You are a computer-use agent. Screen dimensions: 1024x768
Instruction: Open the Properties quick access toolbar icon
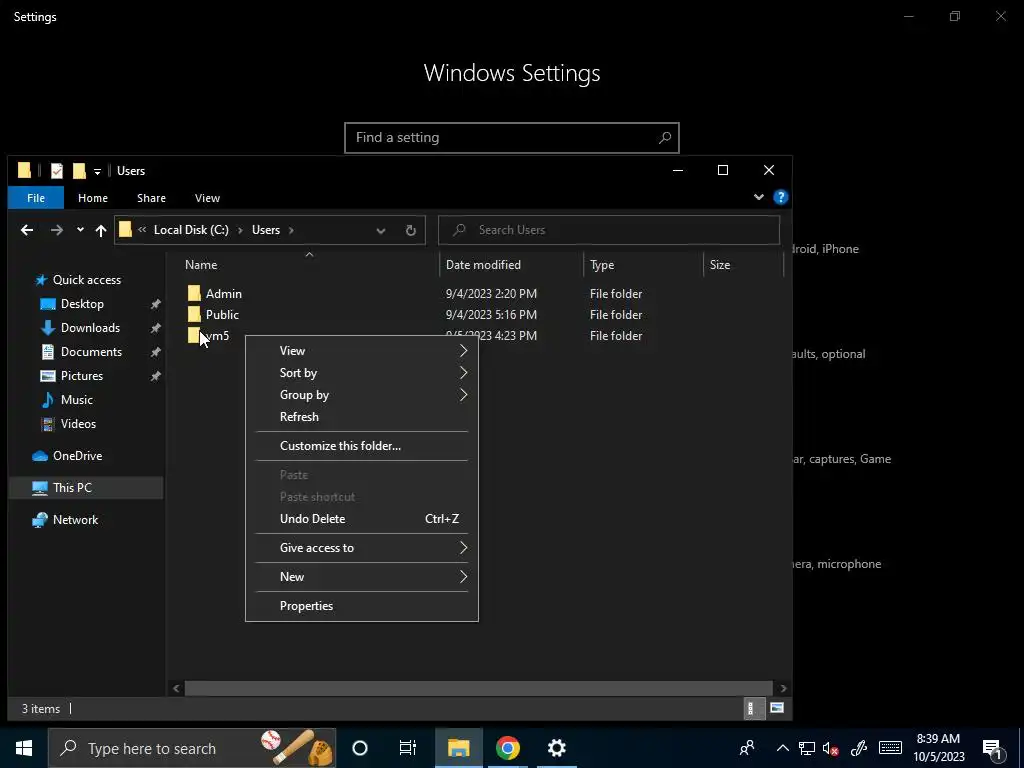coord(57,170)
